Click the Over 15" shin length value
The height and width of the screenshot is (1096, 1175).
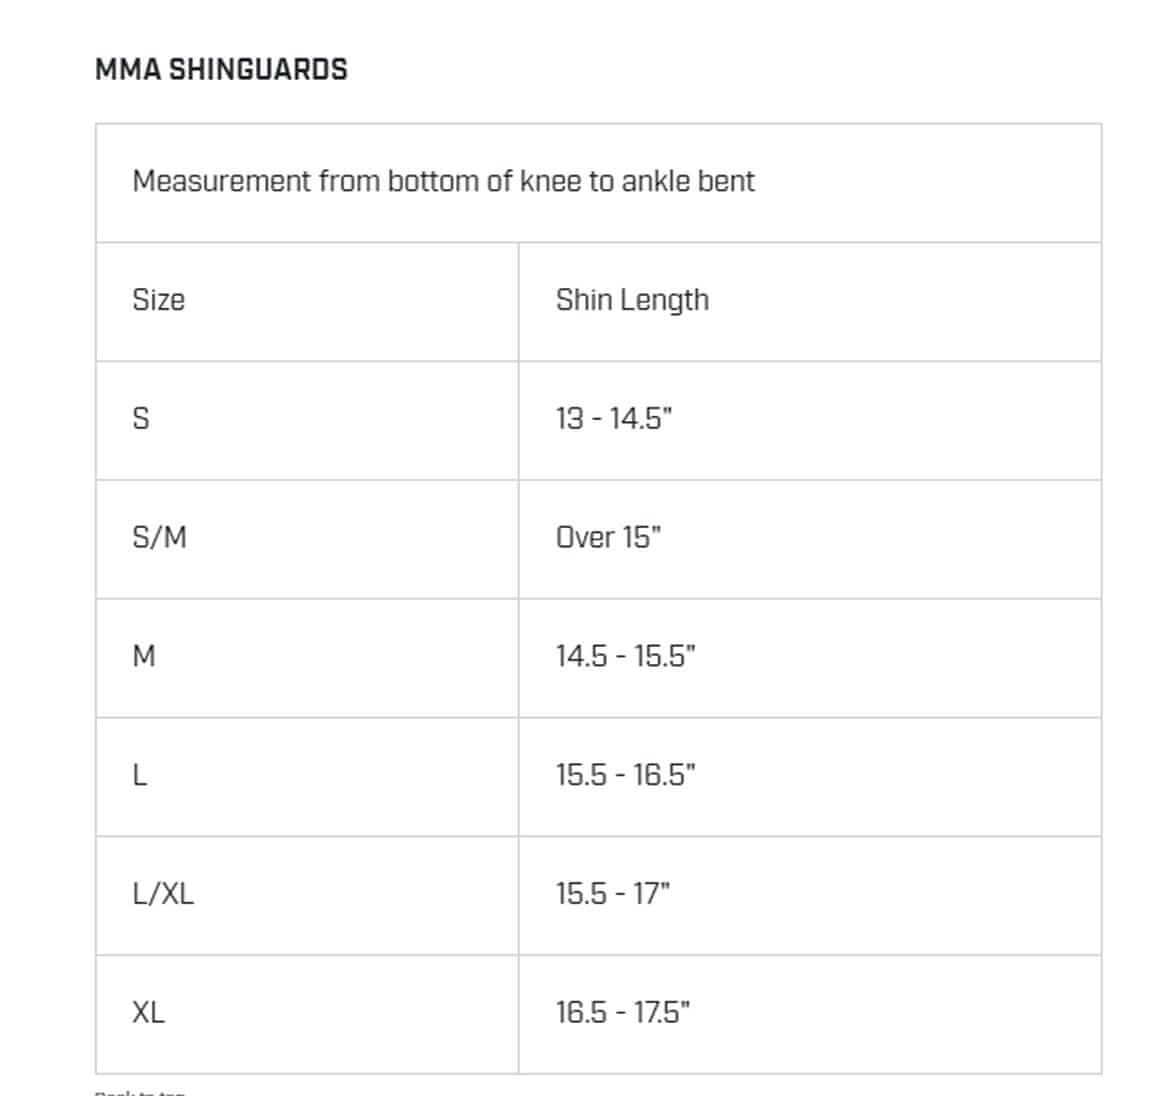click(608, 537)
